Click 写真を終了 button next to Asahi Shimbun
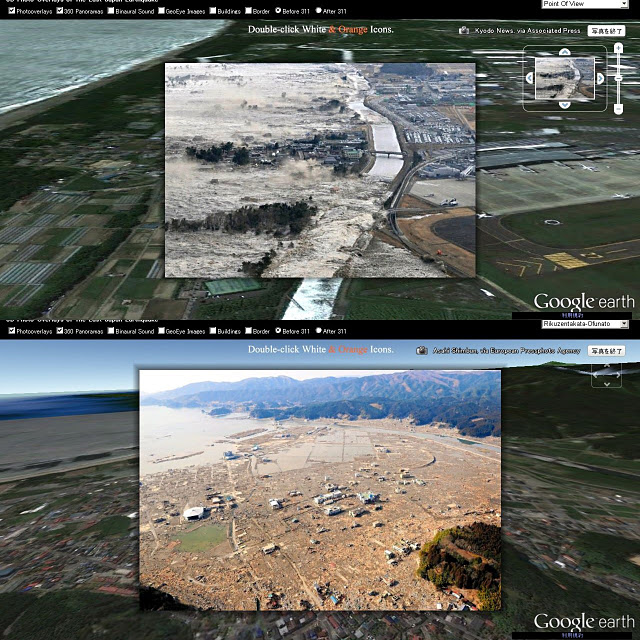The width and height of the screenshot is (640, 640). (x=607, y=351)
